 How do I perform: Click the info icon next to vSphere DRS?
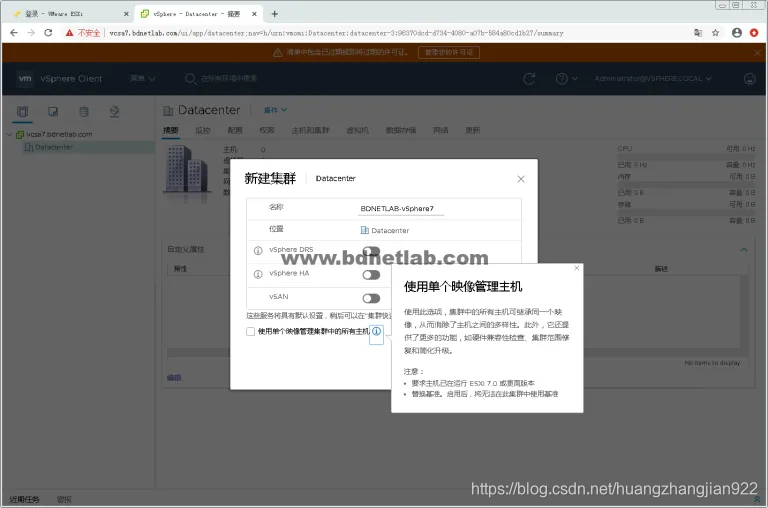click(258, 250)
